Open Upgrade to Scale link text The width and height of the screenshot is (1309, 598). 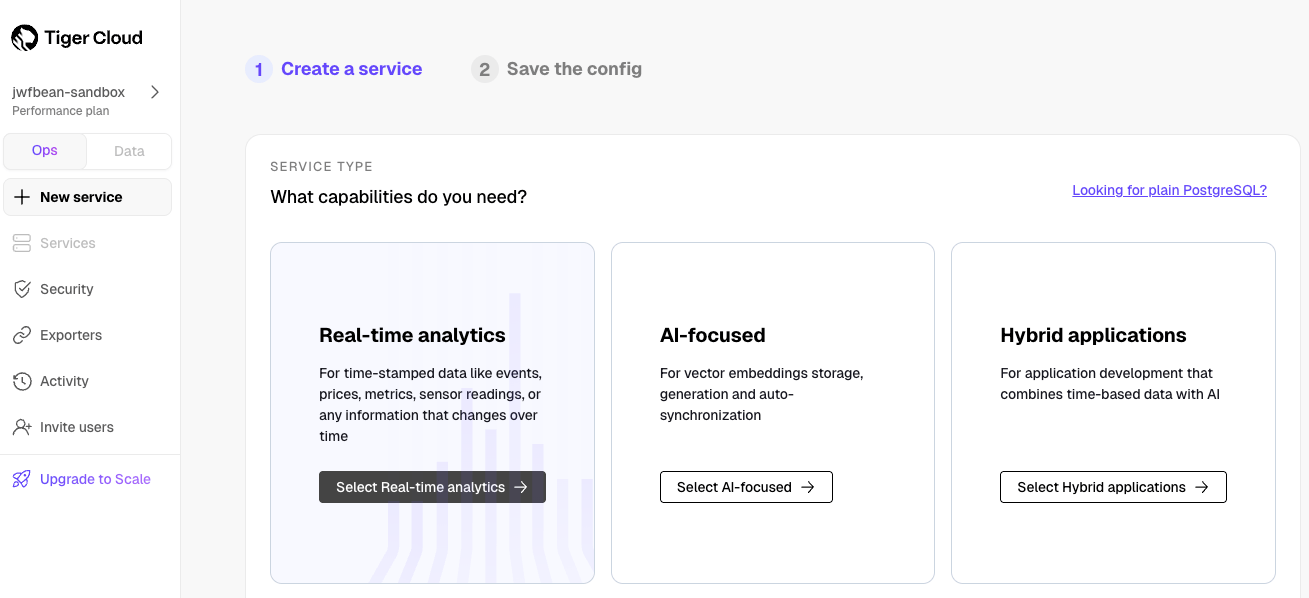click(x=95, y=479)
